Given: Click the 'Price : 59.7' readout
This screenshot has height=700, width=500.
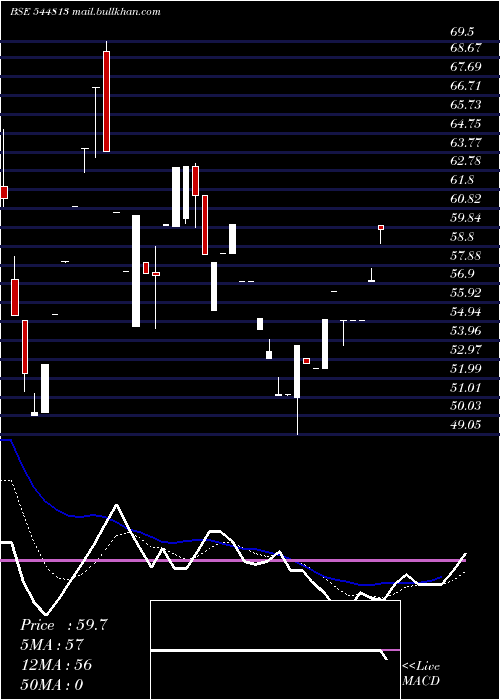Looking at the screenshot, I should (64, 625).
